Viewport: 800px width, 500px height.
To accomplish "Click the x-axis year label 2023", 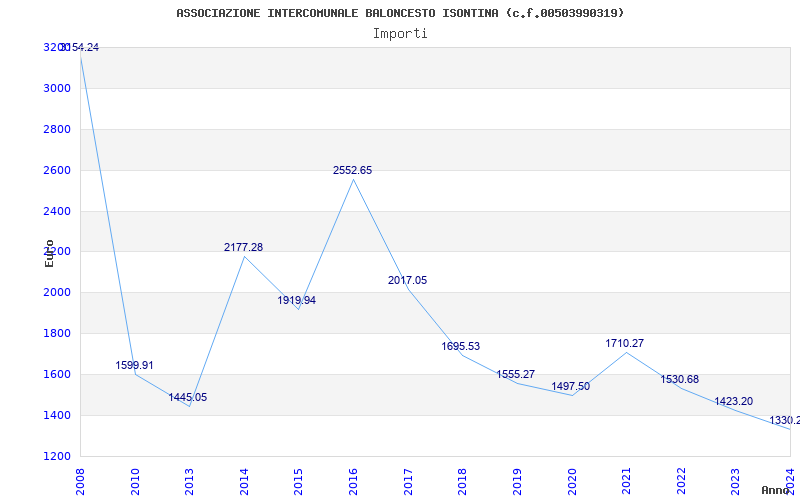I will [x=736, y=482].
